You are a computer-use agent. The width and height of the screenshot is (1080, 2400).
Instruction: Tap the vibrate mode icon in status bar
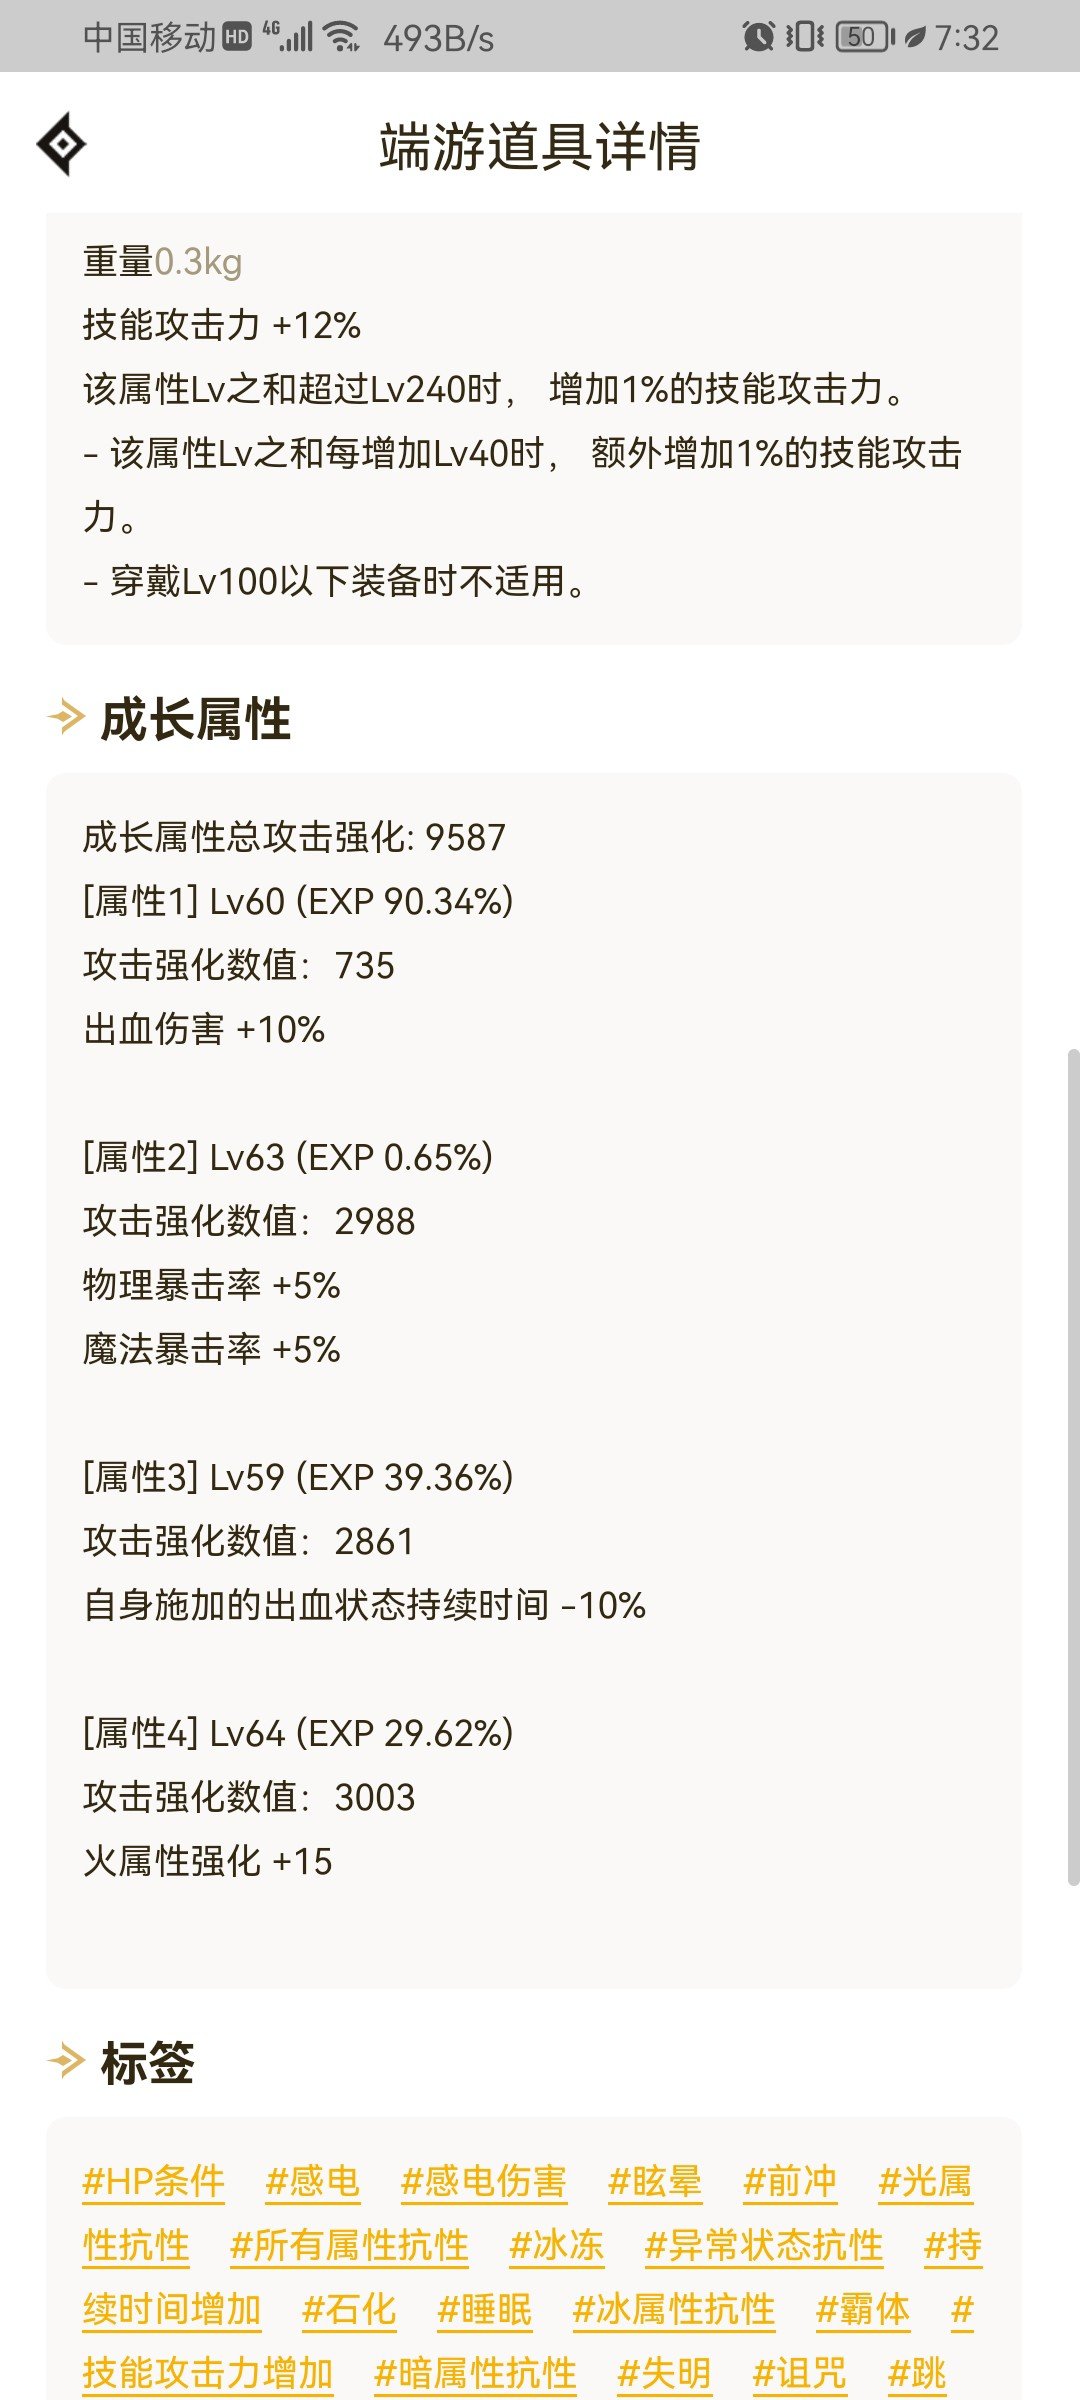tap(804, 38)
